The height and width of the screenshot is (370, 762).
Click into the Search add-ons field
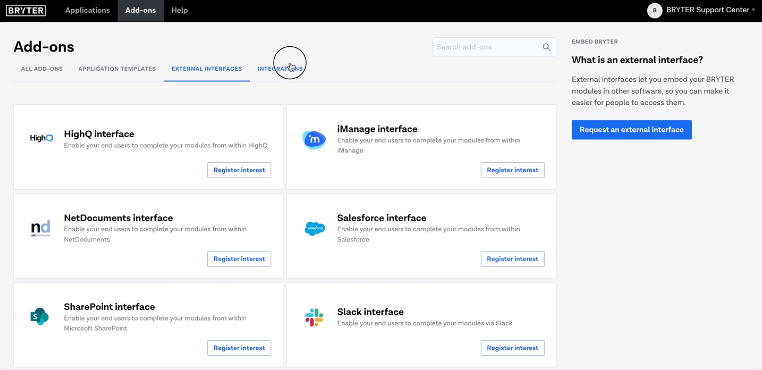pyautogui.click(x=494, y=47)
